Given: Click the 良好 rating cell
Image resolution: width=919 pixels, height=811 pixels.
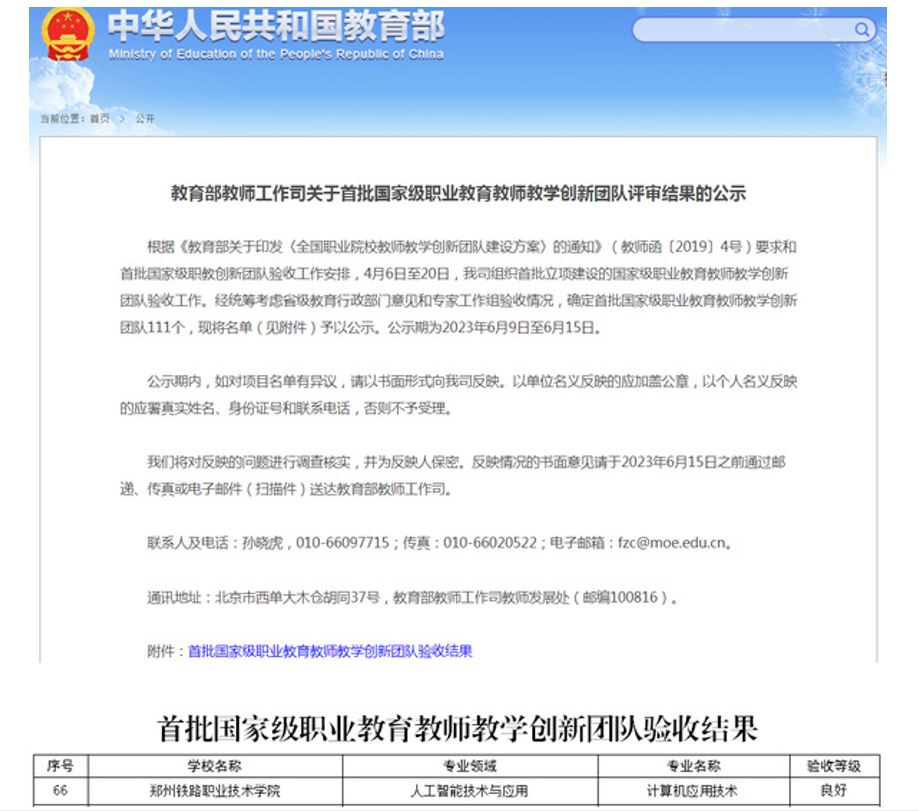Looking at the screenshot, I should (834, 790).
